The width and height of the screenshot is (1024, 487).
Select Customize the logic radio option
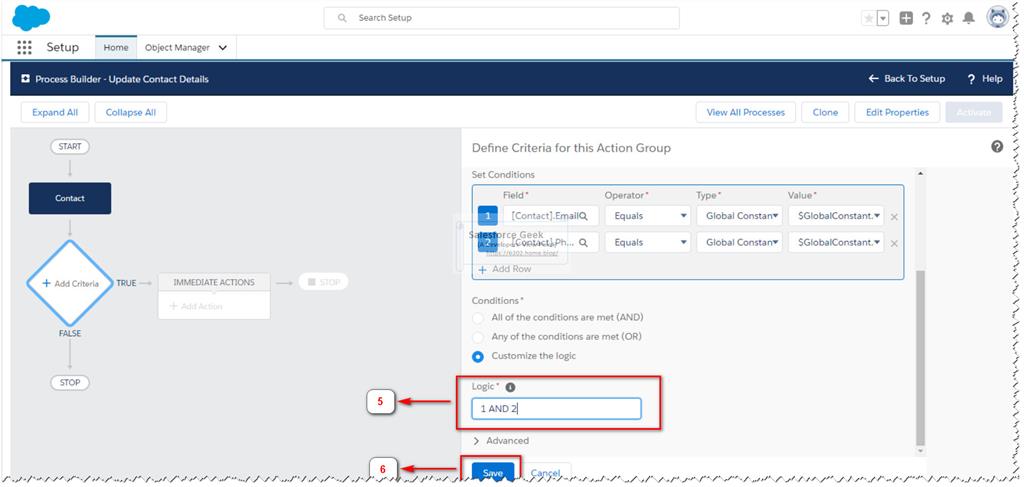click(479, 356)
